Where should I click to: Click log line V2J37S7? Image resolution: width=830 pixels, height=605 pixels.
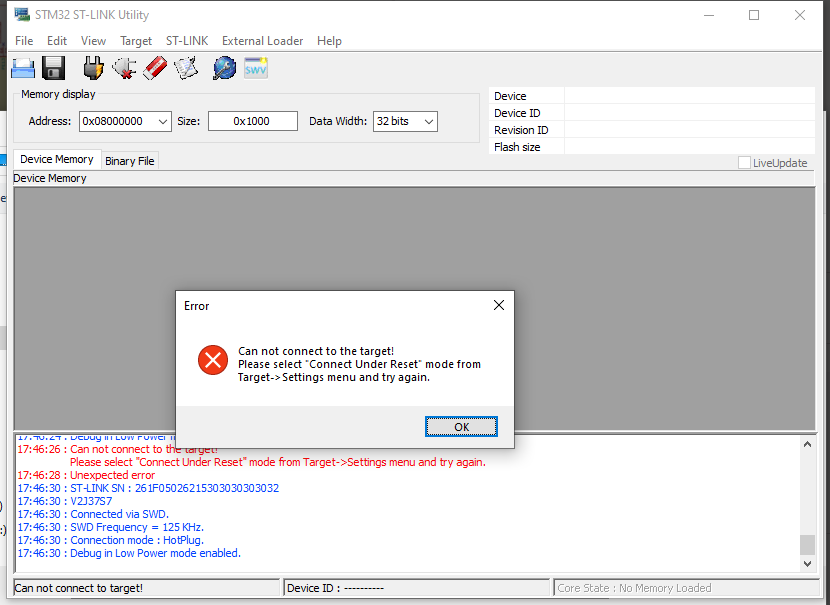pyautogui.click(x=65, y=501)
